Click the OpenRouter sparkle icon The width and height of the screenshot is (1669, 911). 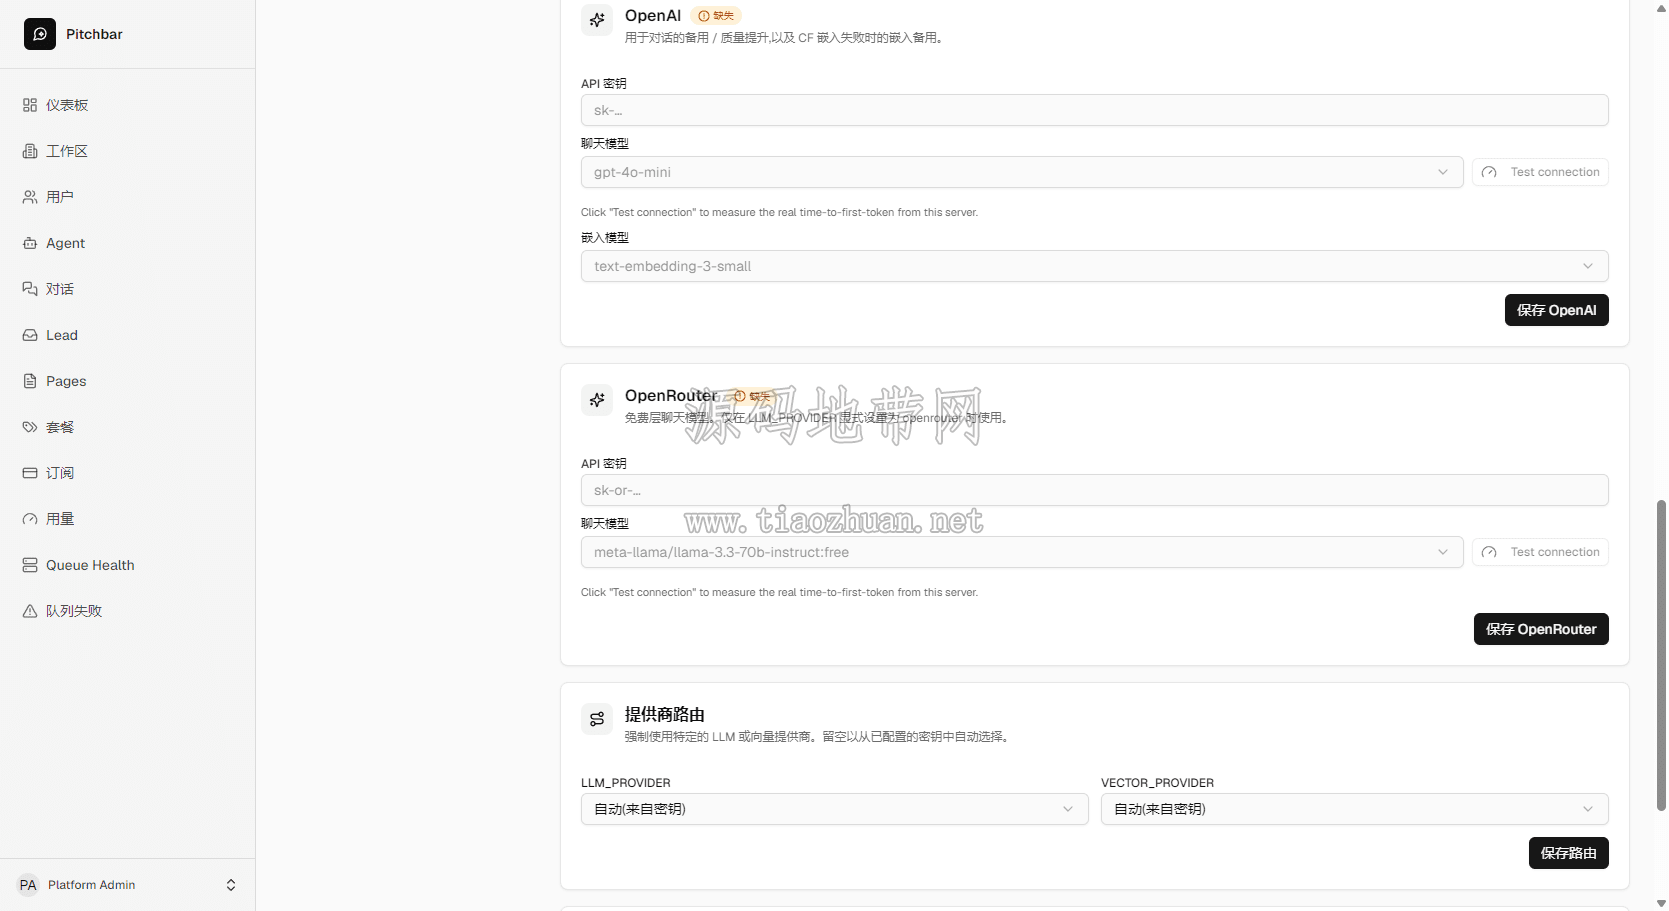(x=597, y=400)
